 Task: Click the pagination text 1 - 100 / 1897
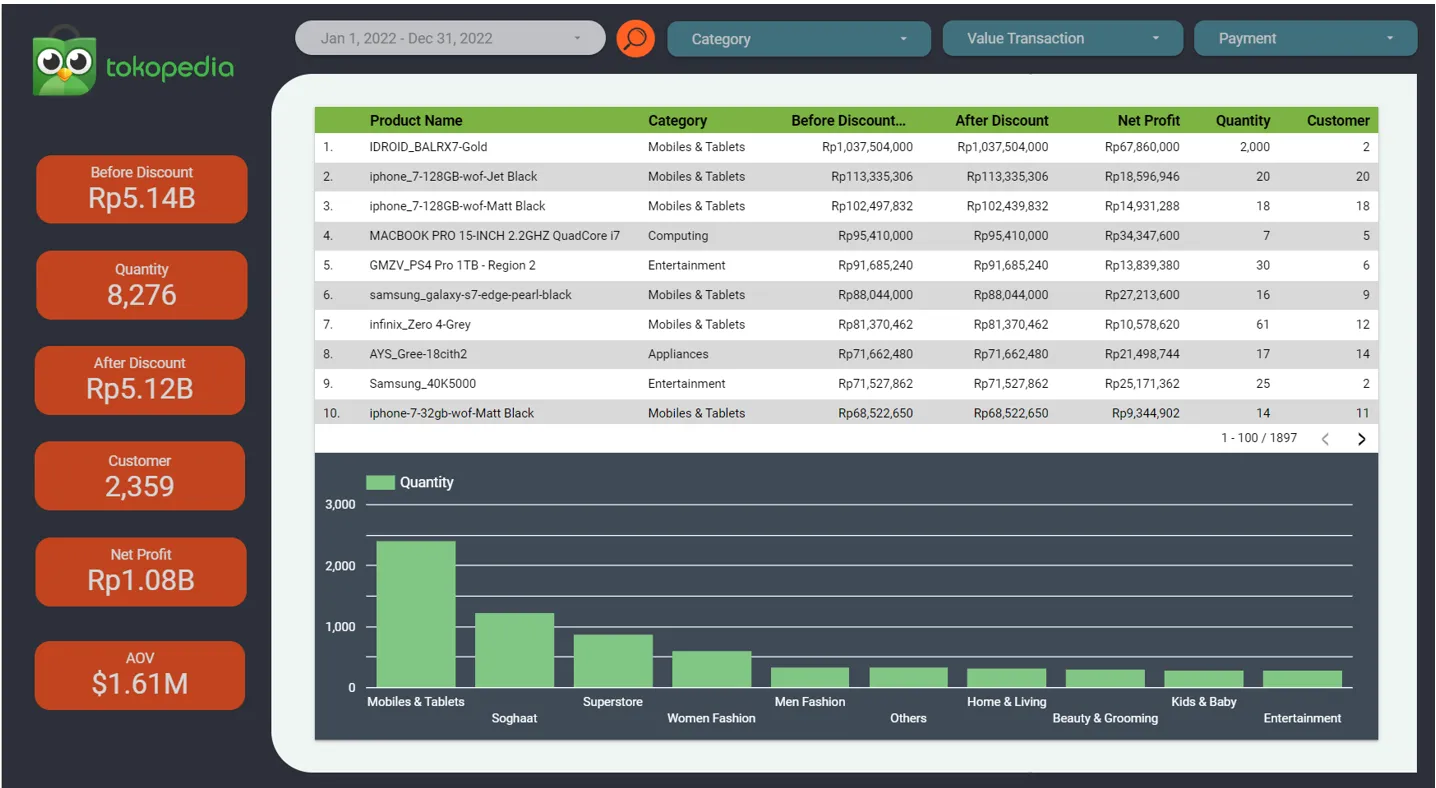(1259, 438)
